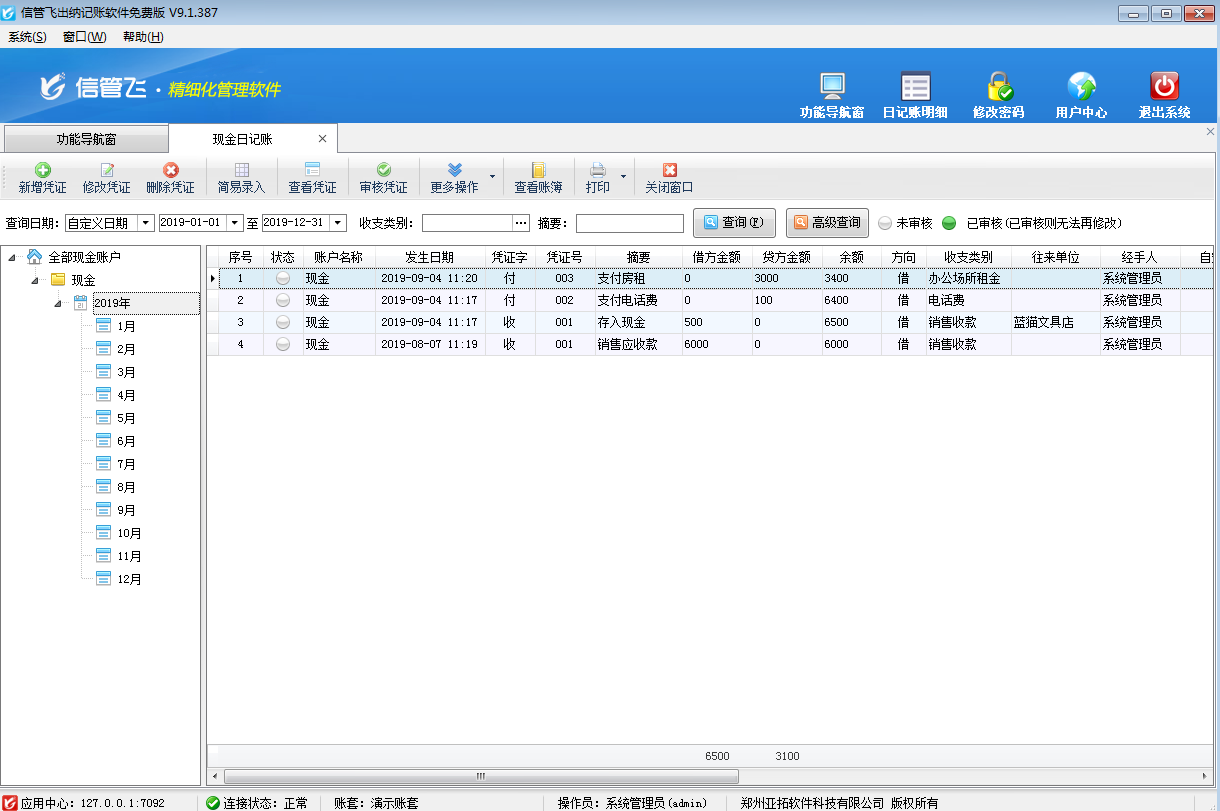The image size is (1220, 811).
Task: Open 日记账明细 from the top banner
Action: tap(914, 93)
